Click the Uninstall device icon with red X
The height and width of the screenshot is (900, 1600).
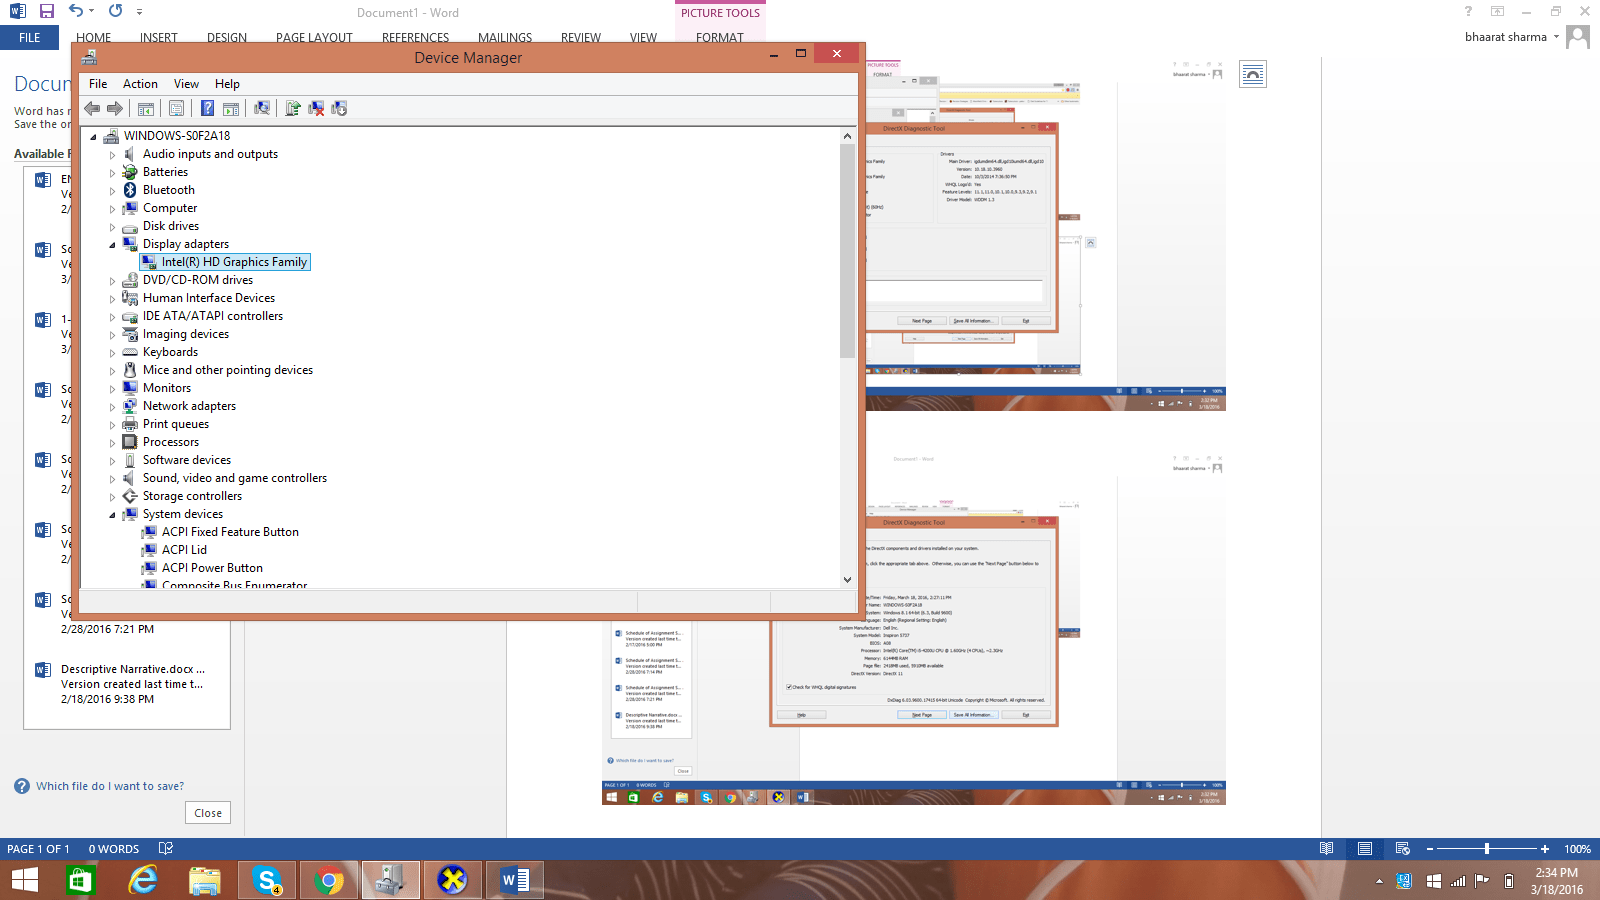tap(316, 108)
